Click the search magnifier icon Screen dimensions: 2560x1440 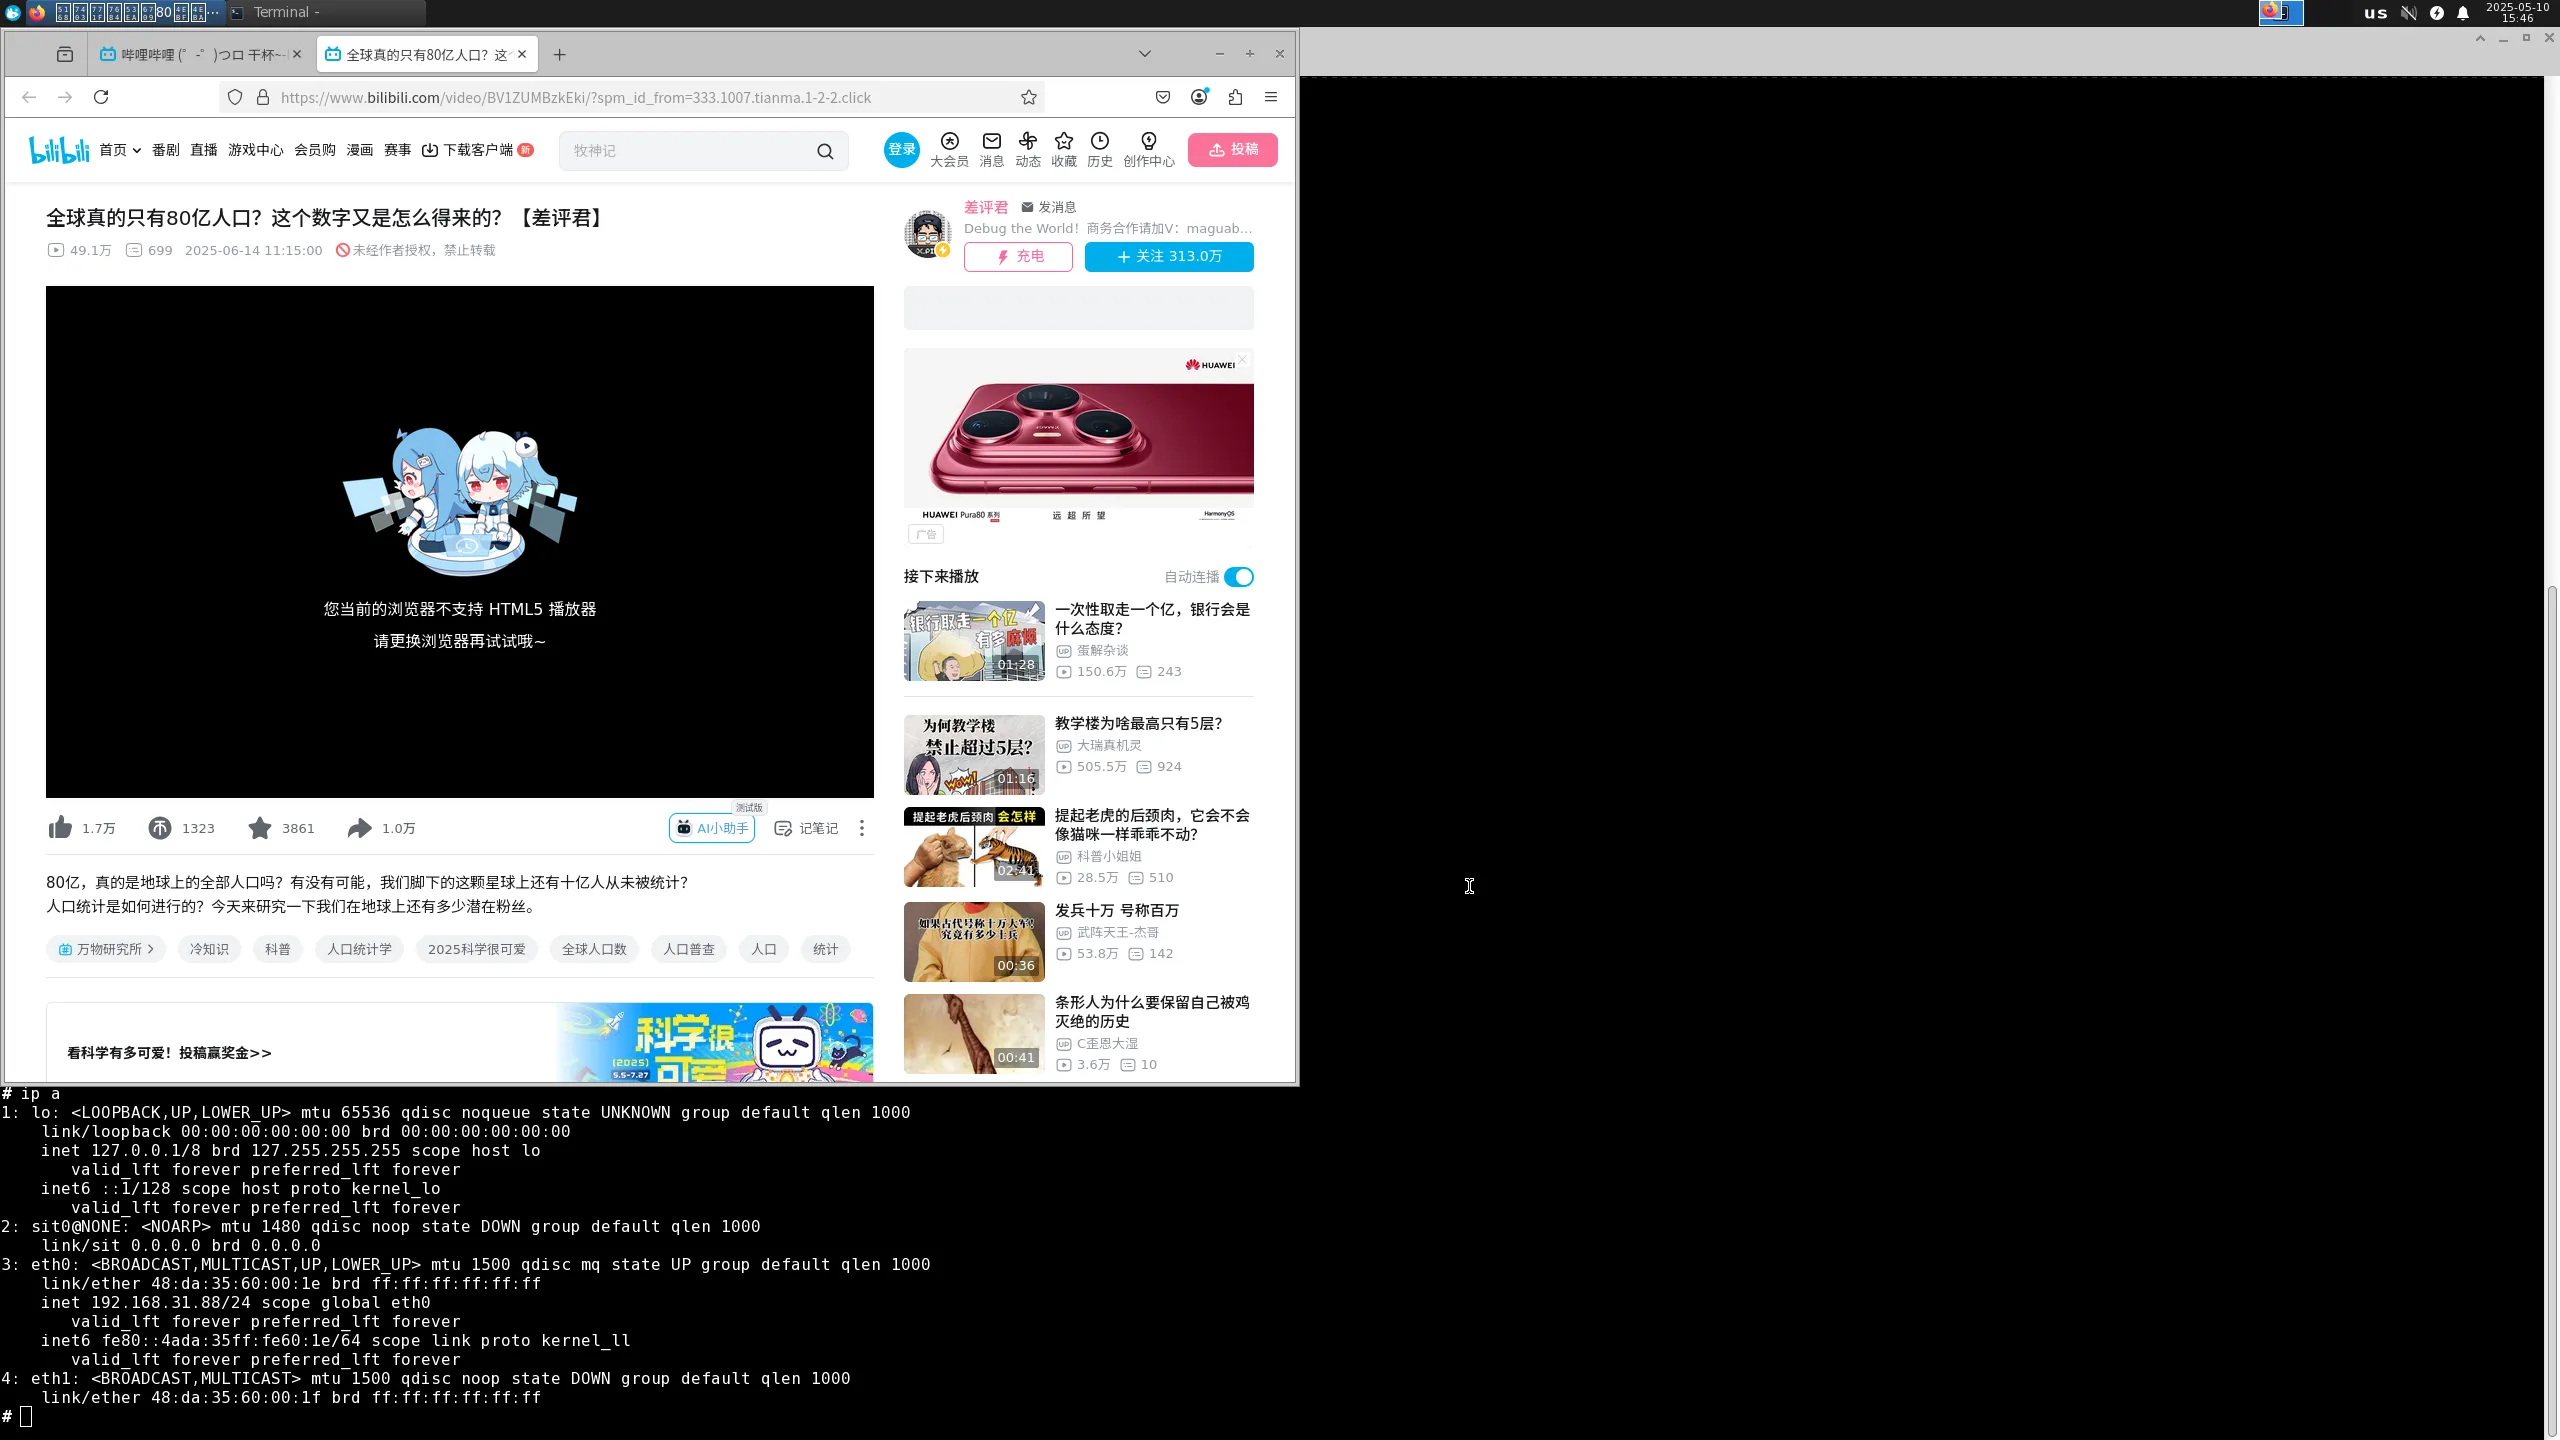click(x=825, y=151)
